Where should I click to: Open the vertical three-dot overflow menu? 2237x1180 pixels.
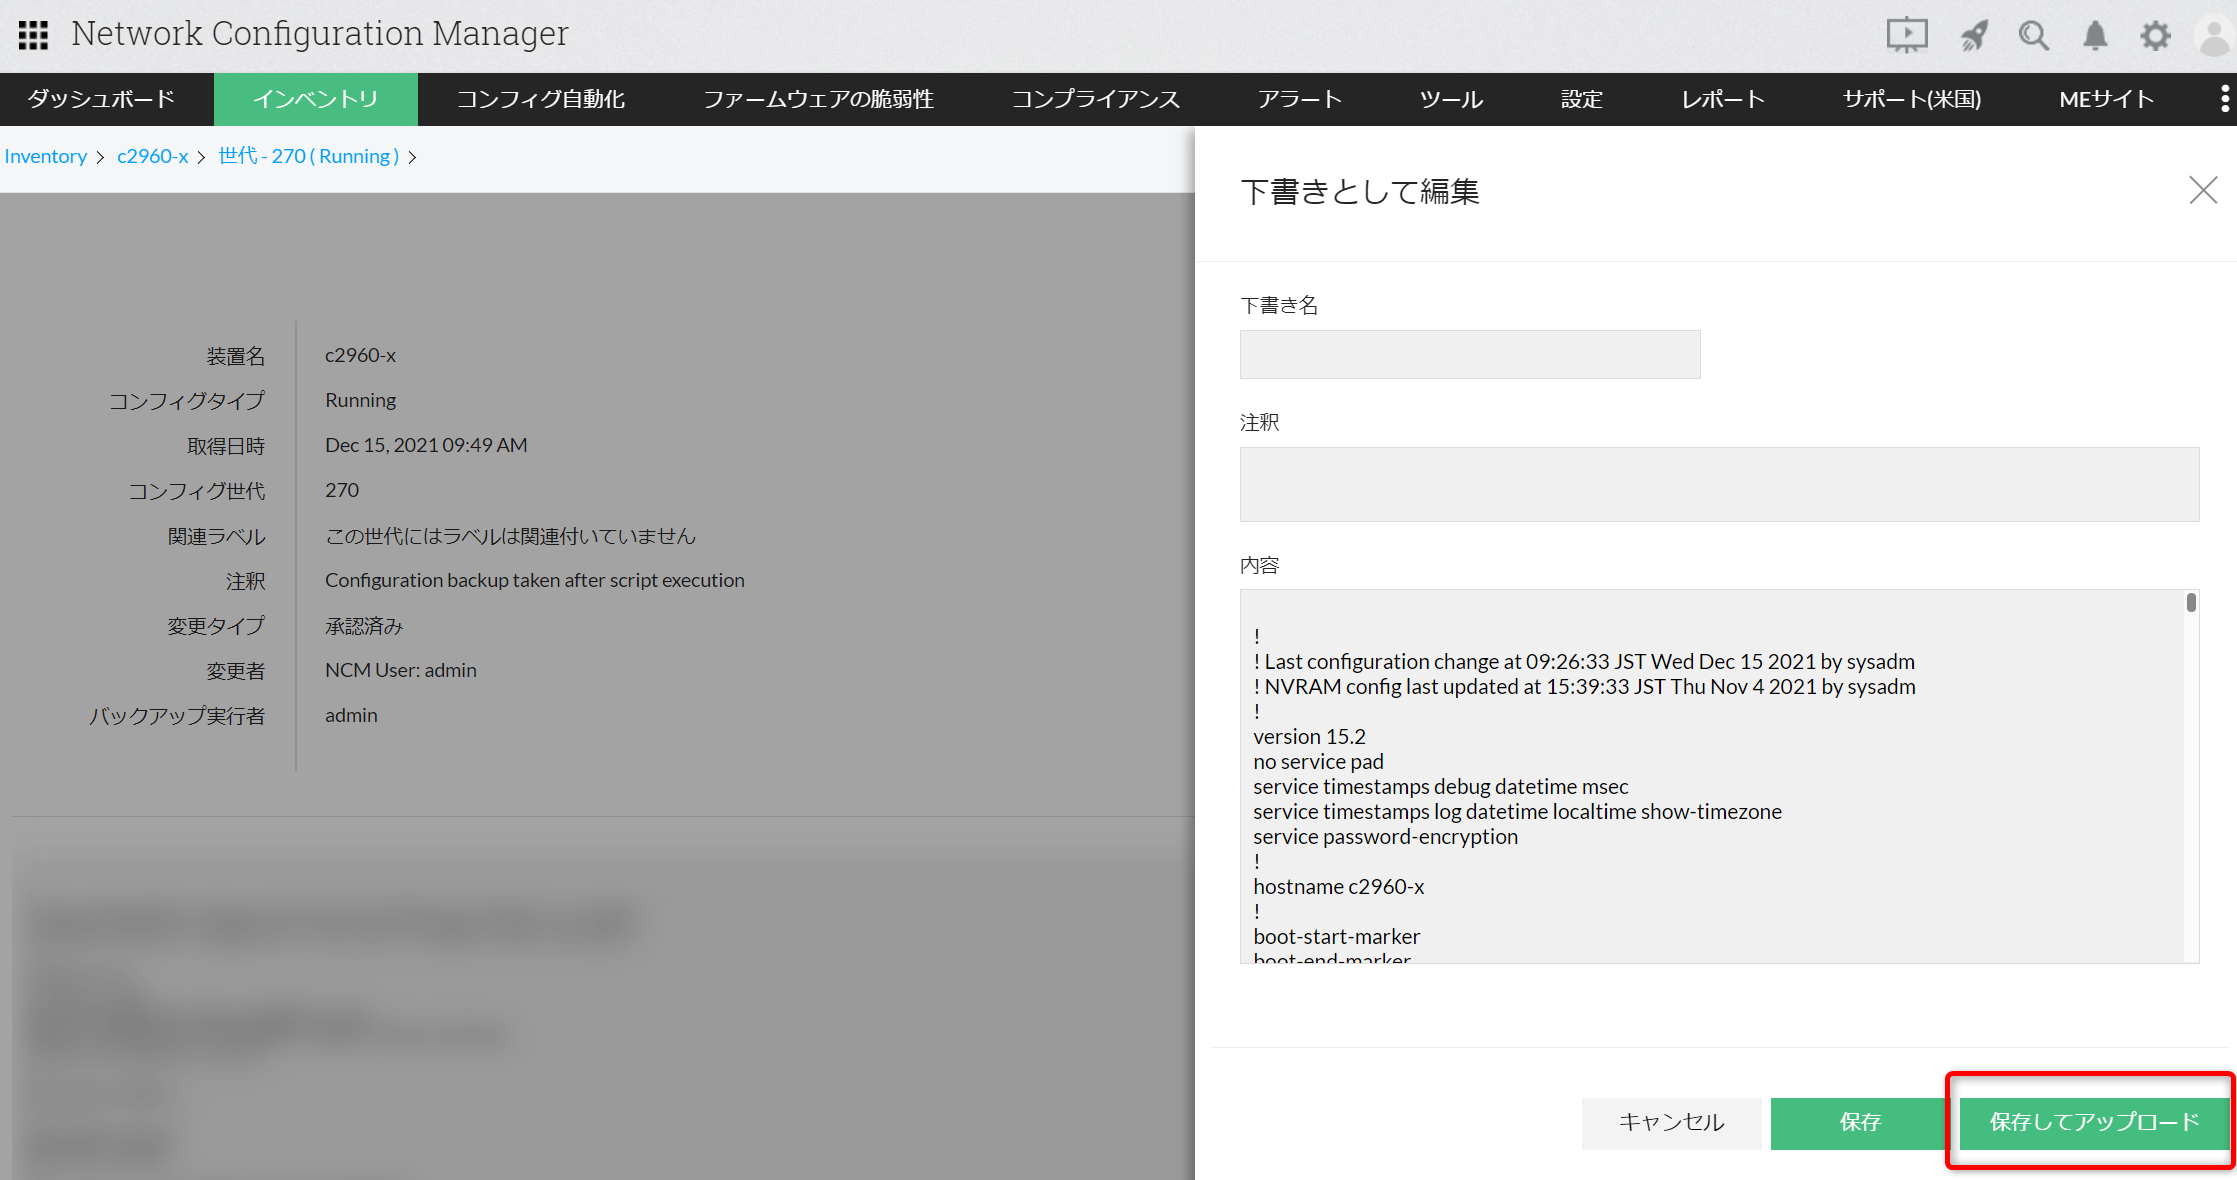click(2224, 99)
